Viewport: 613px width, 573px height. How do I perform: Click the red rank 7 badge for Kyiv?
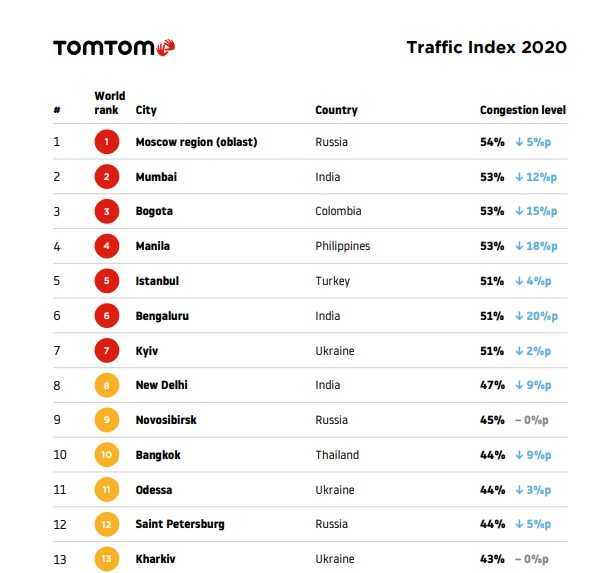tap(107, 351)
